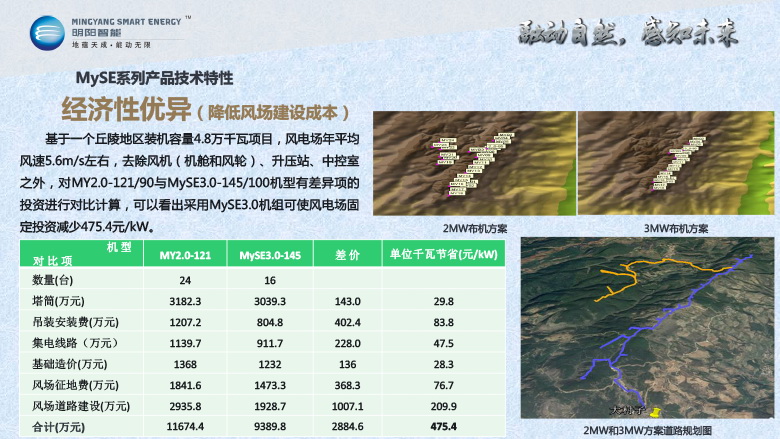Click row label '数量(台)'

(x=53, y=280)
